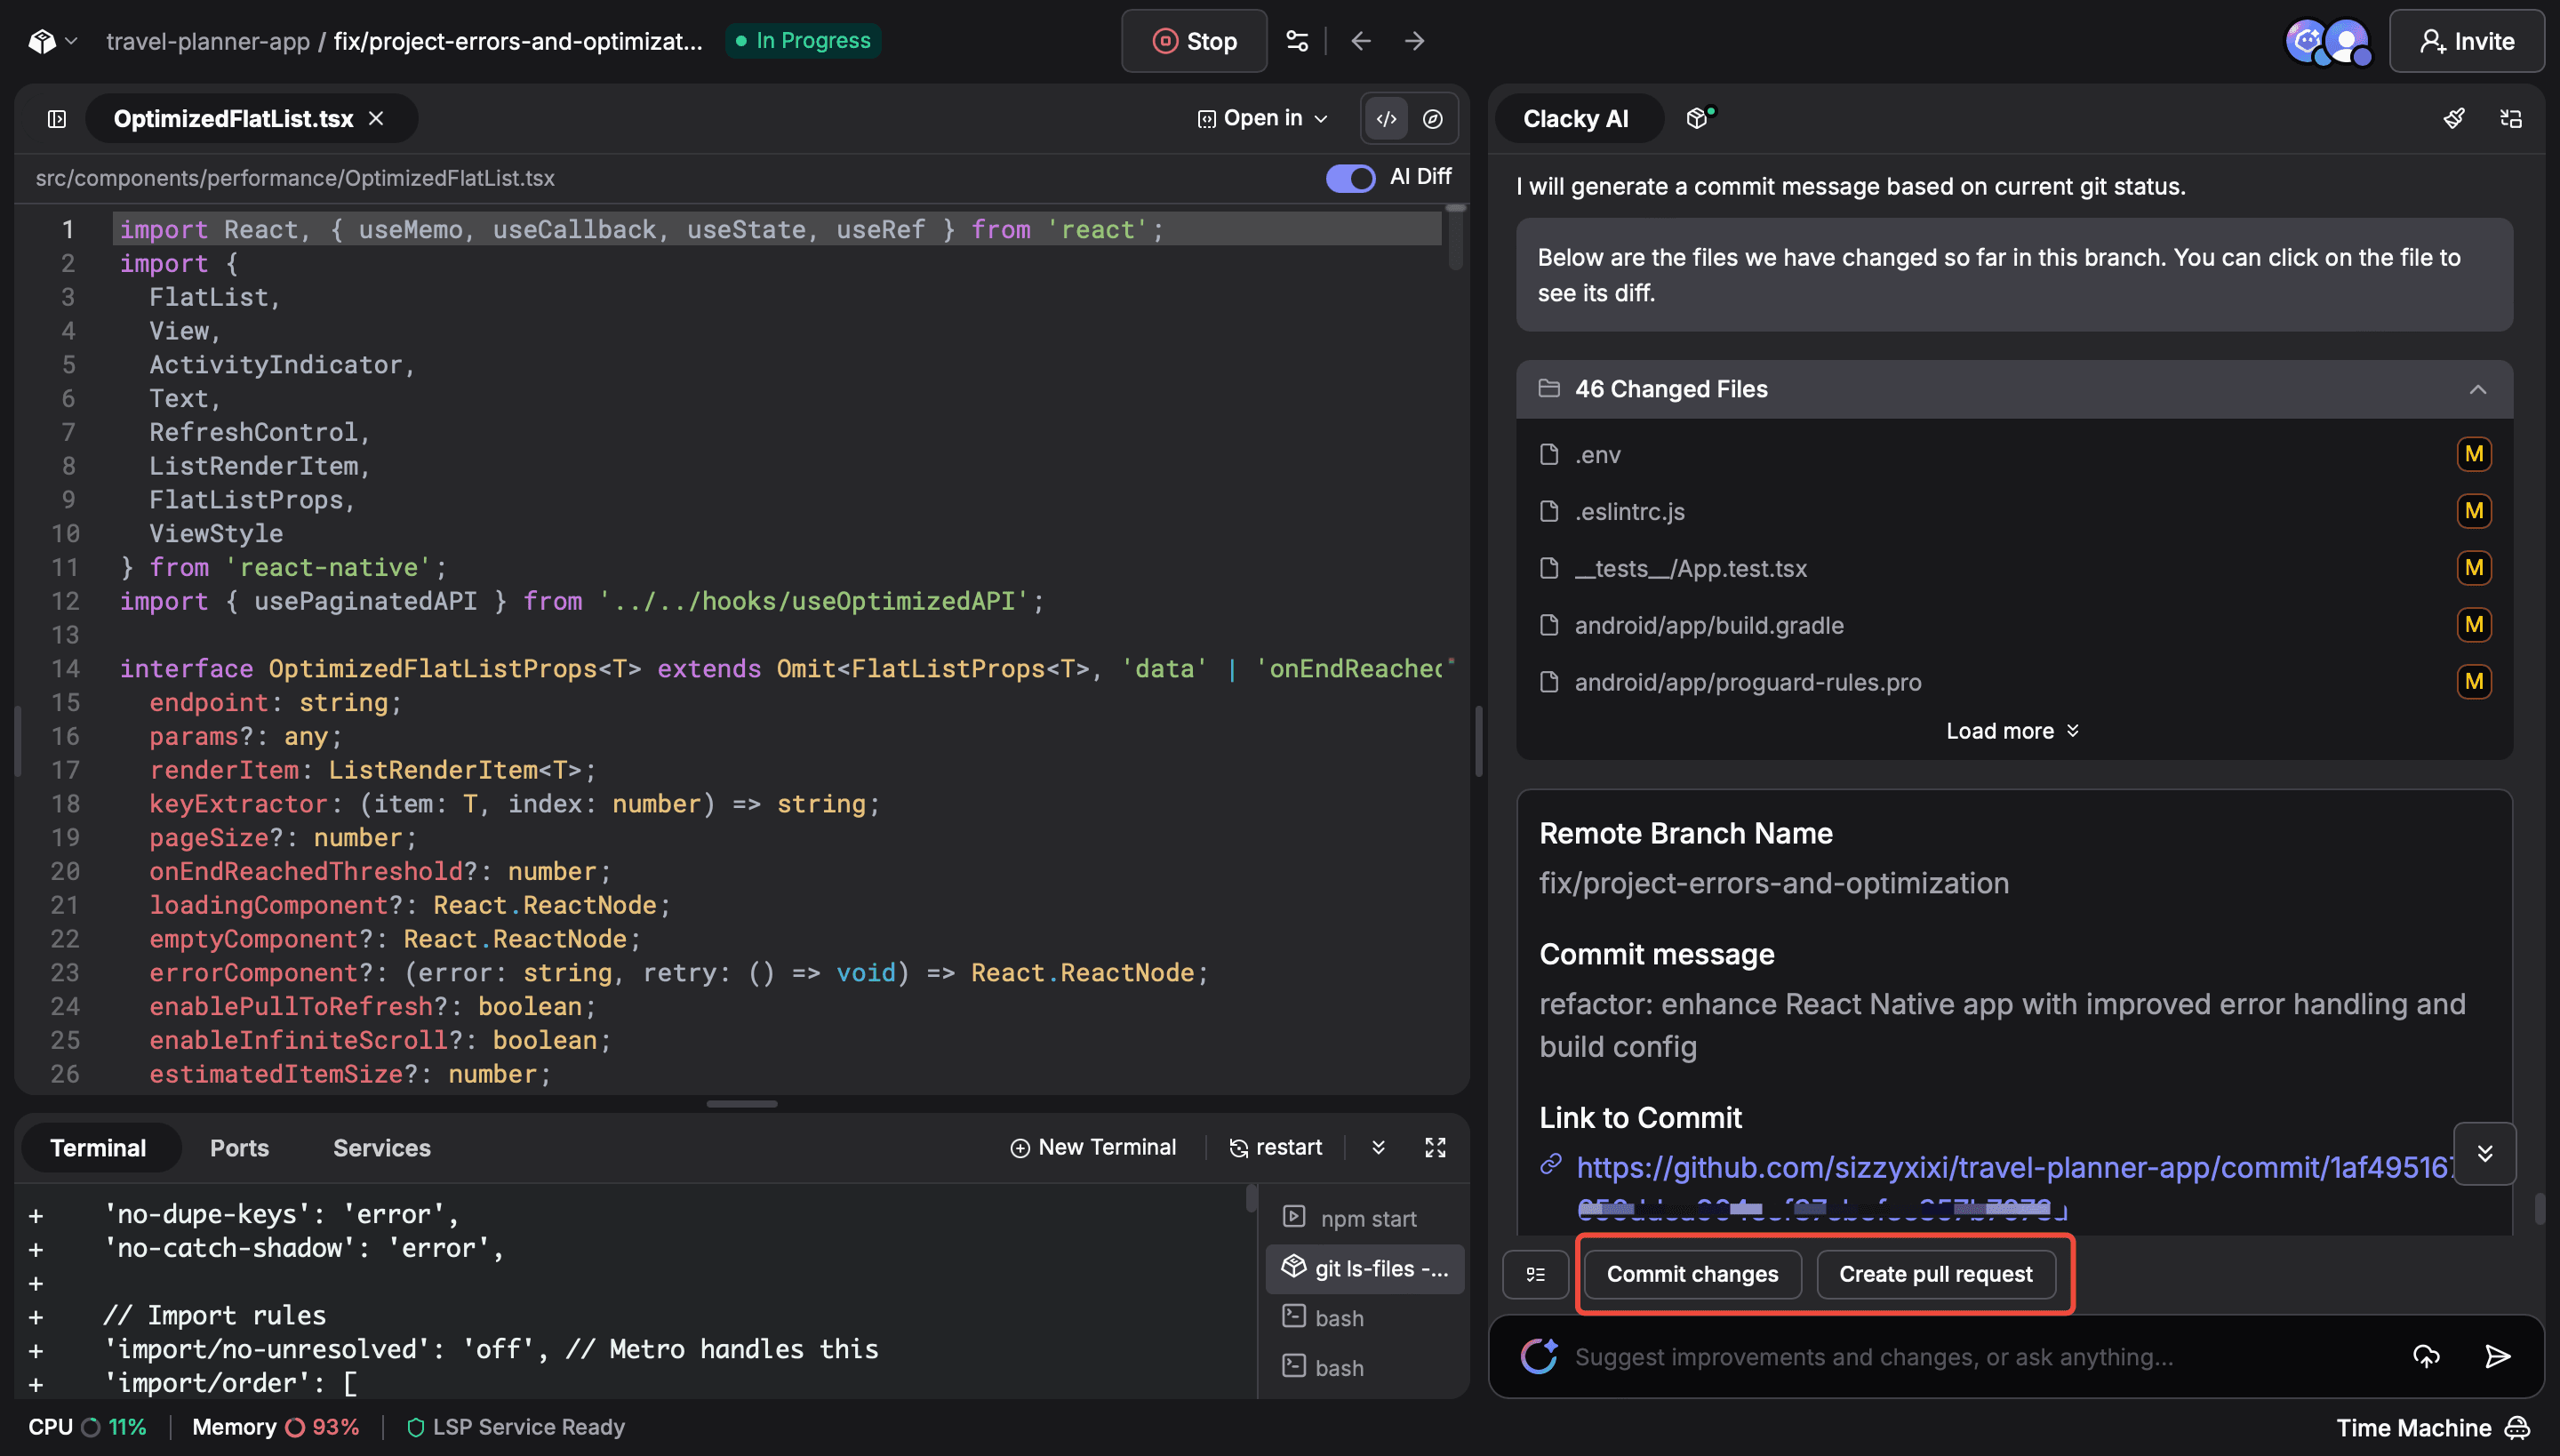Go back with the left arrow icon

(x=1361, y=41)
